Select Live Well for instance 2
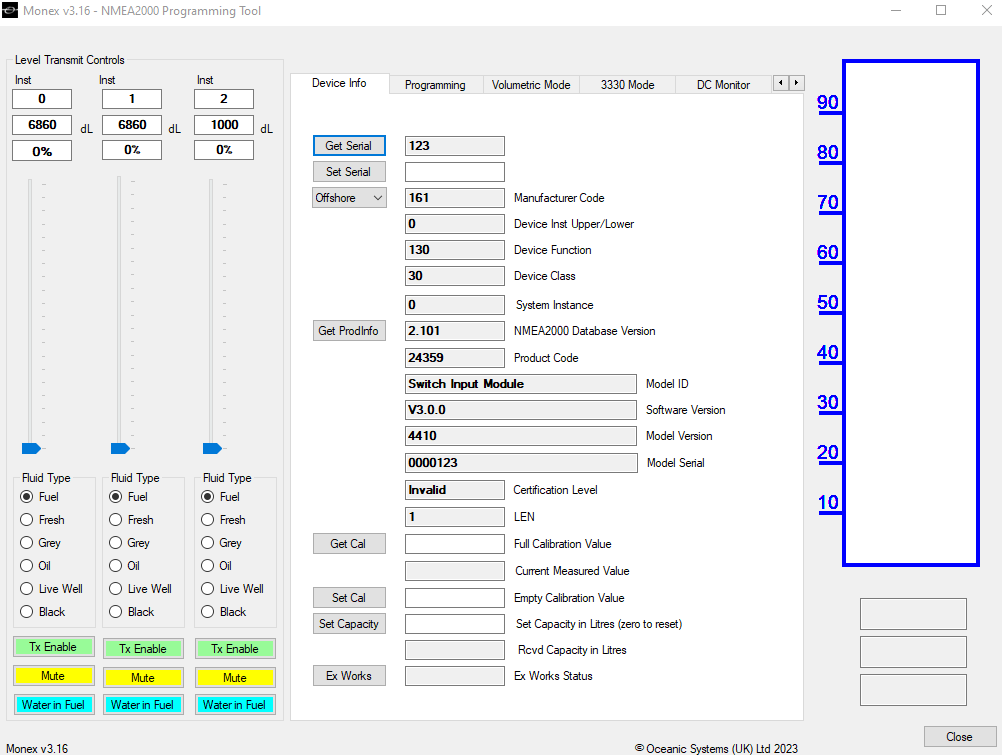Image resolution: width=1002 pixels, height=755 pixels. [x=233, y=589]
